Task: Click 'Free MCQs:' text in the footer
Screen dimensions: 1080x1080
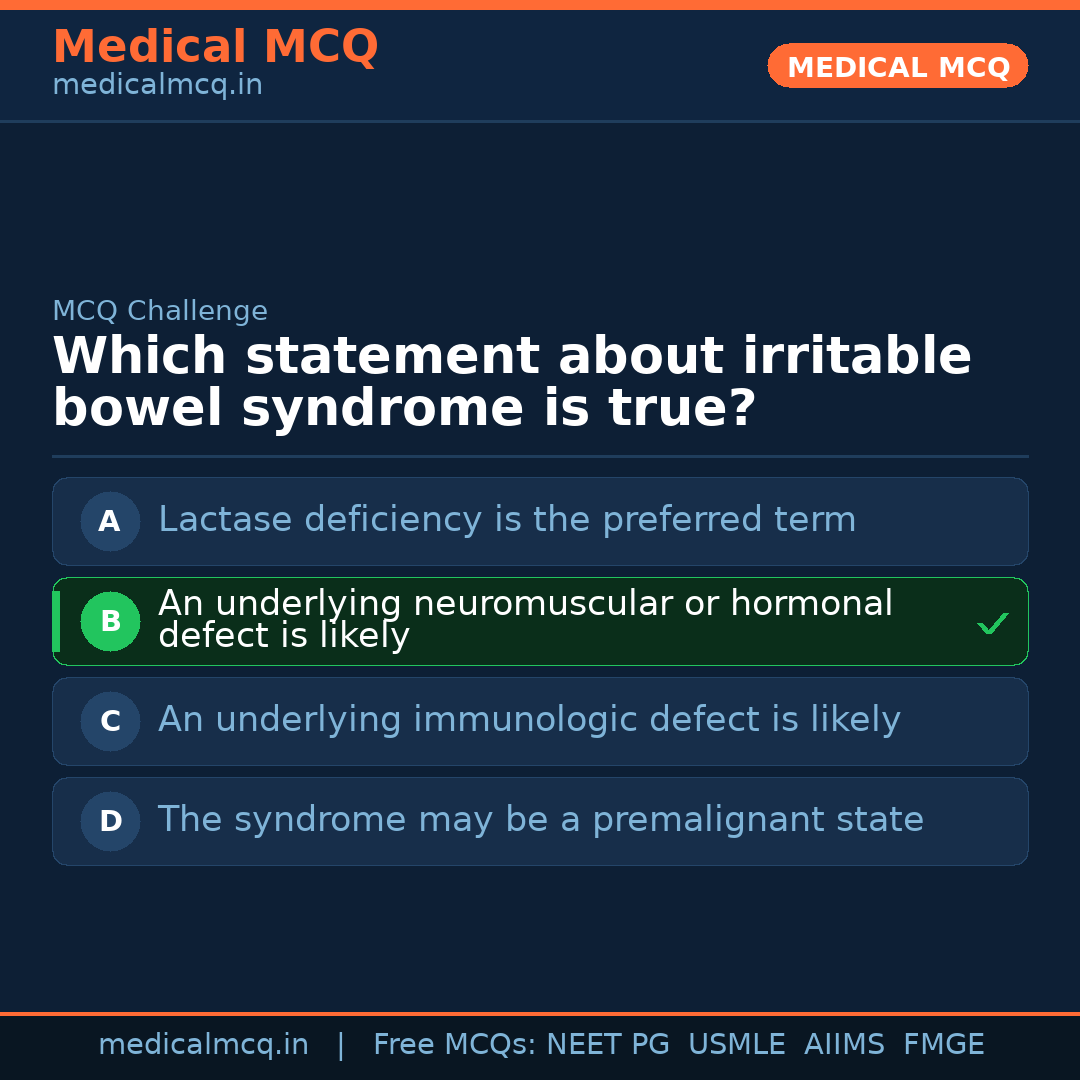Action: pos(454,1045)
